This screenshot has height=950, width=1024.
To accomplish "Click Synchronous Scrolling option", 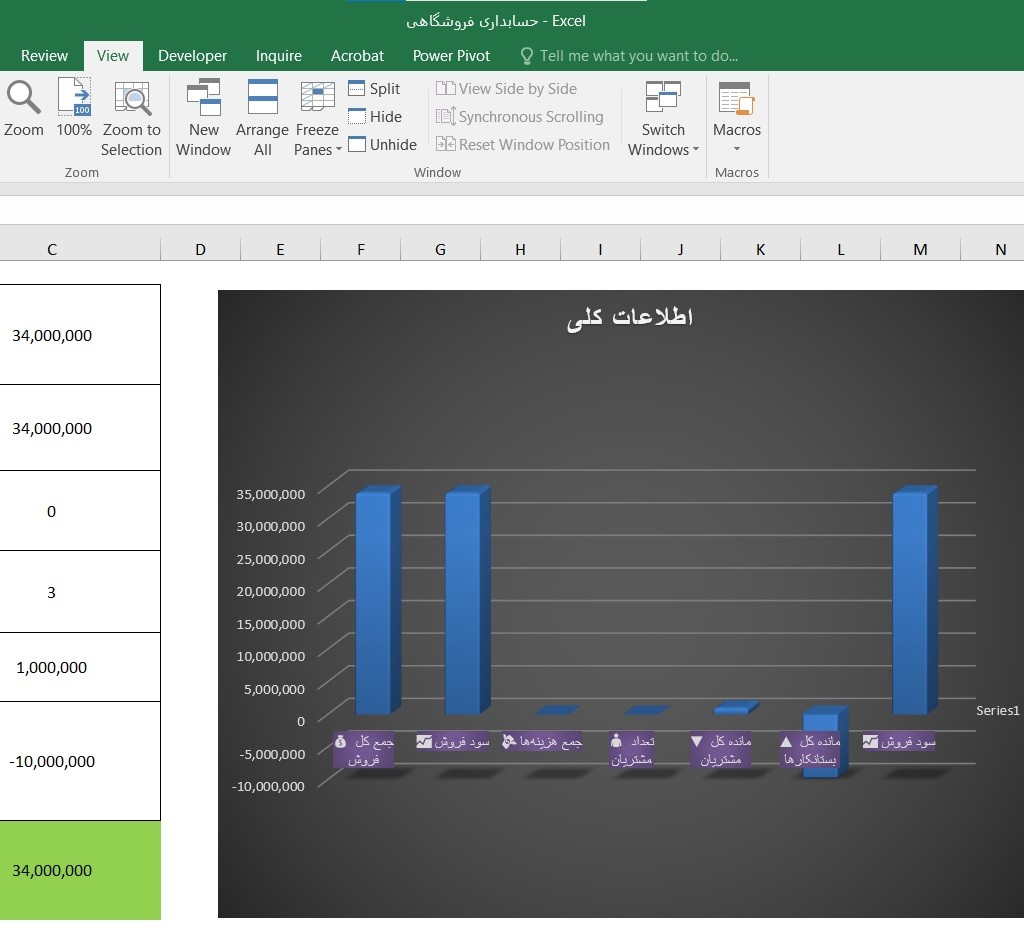I will click(x=519, y=116).
